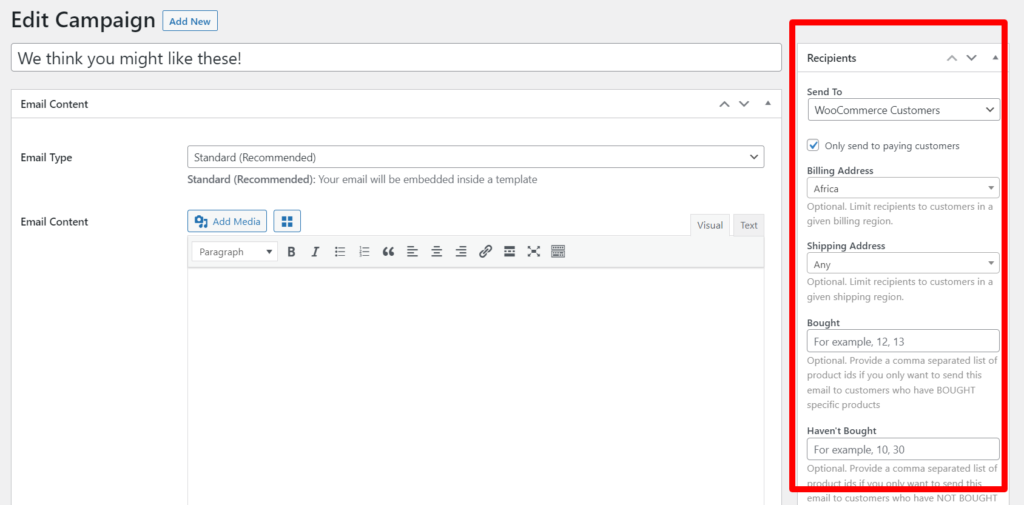The height and width of the screenshot is (505, 1024).
Task: Insert Read More tag
Action: pyautogui.click(x=509, y=252)
